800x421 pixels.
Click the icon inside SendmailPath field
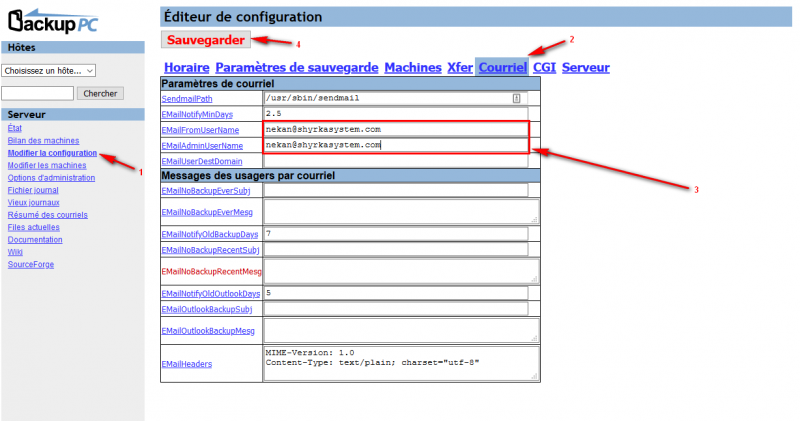517,98
